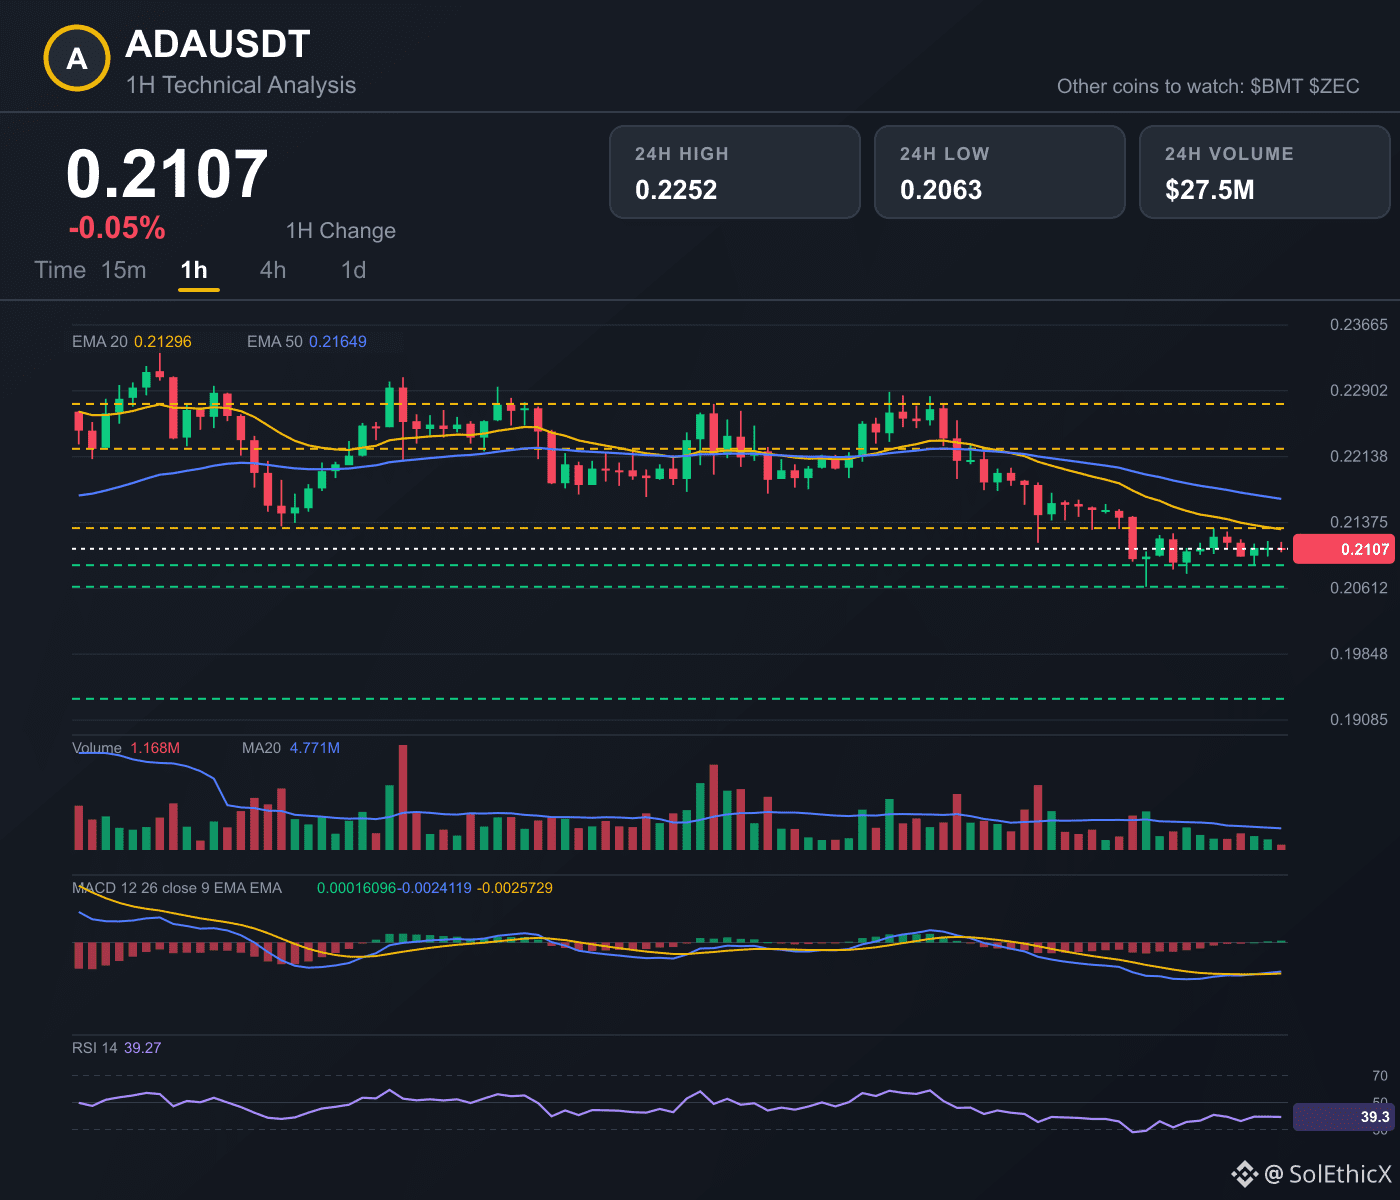Click the 0.23665 price axis label
The image size is (1400, 1200).
coord(1359,325)
